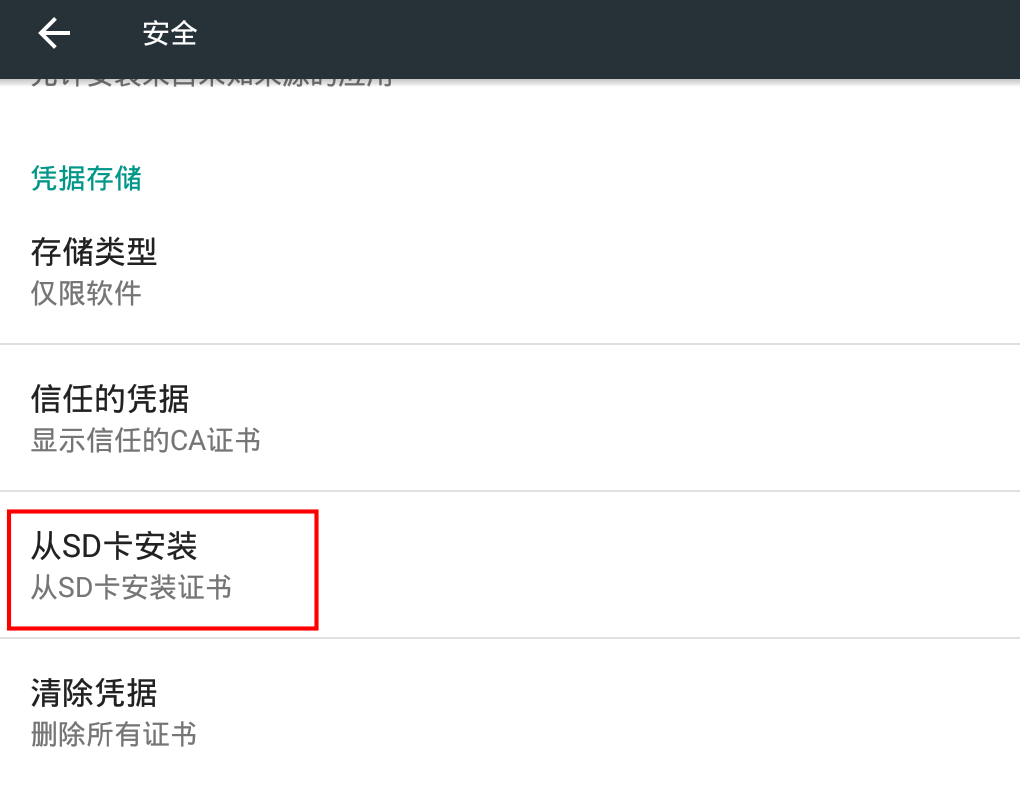
Task: Select the 清除凭据 option
Action: pos(94,692)
